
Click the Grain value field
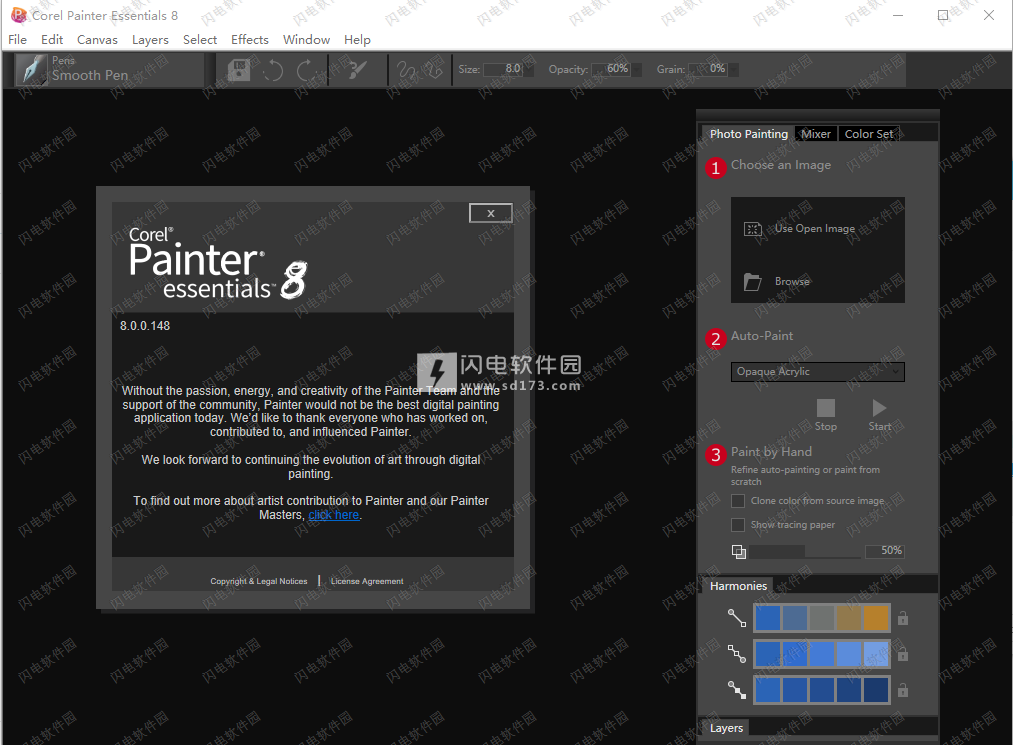coord(708,69)
